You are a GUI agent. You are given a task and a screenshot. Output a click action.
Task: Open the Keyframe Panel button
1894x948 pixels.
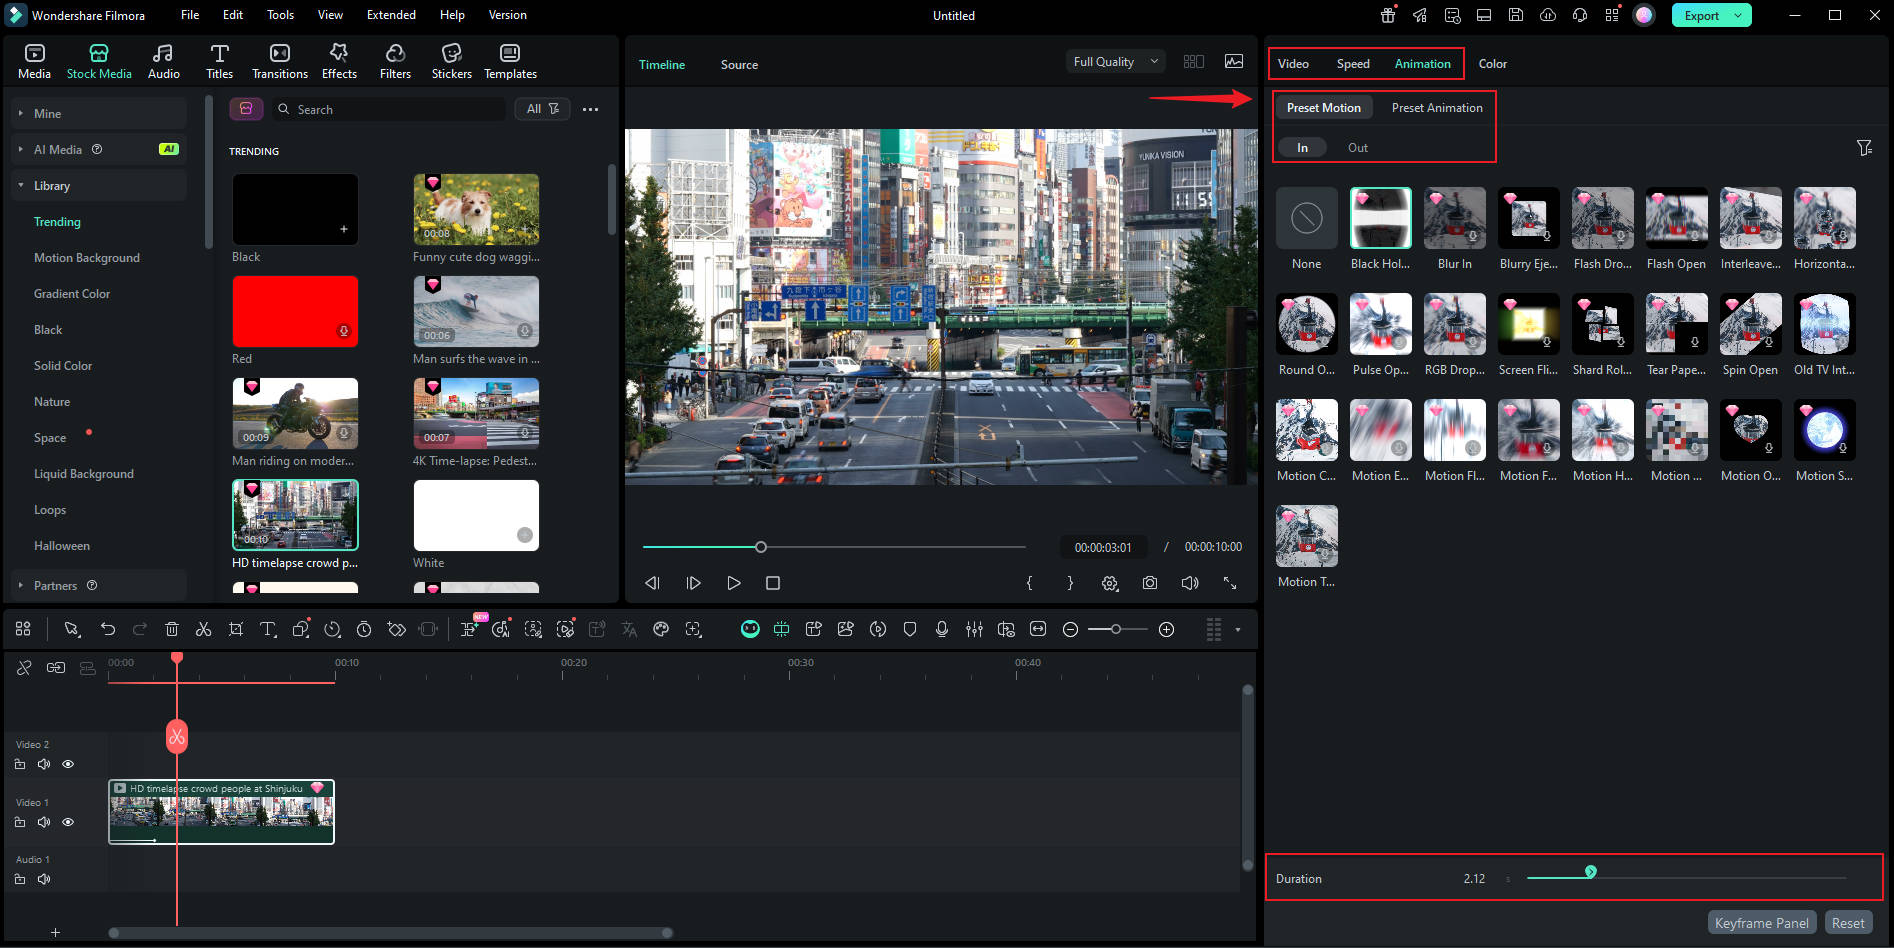click(1762, 923)
